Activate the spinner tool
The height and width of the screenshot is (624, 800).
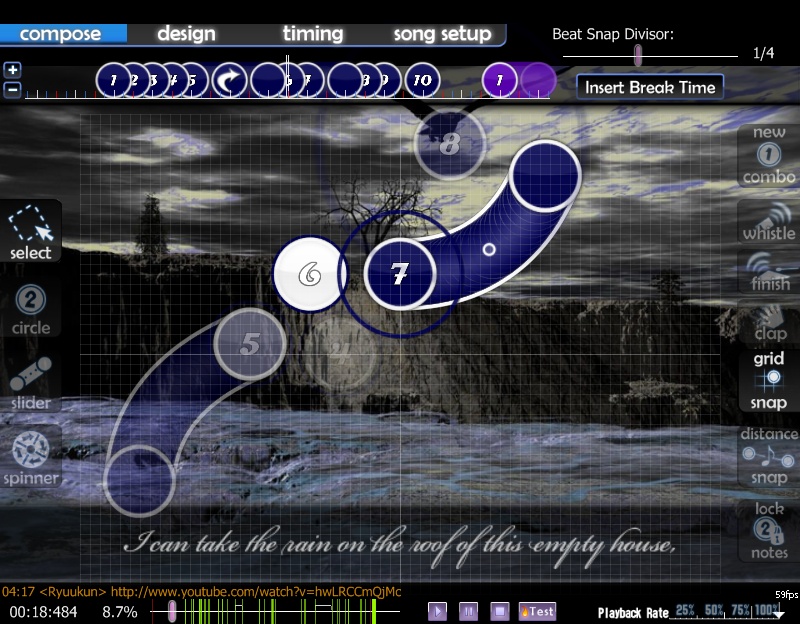(x=31, y=457)
